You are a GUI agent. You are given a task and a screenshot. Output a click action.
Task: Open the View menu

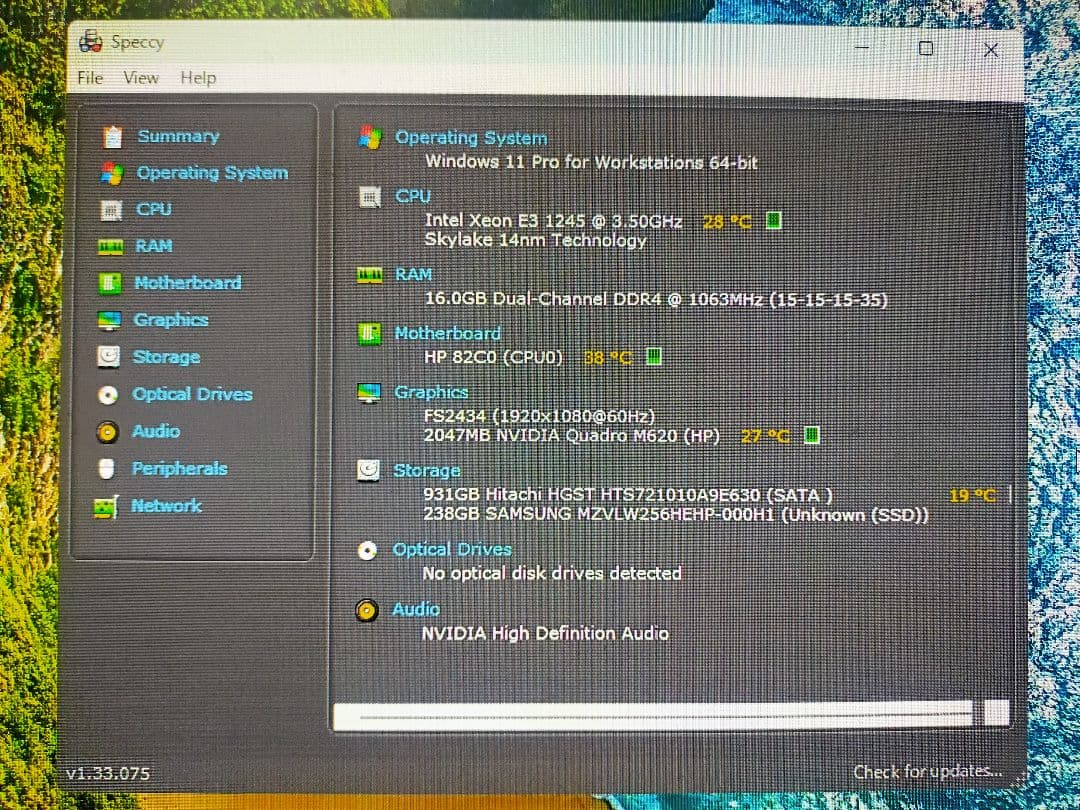(141, 77)
